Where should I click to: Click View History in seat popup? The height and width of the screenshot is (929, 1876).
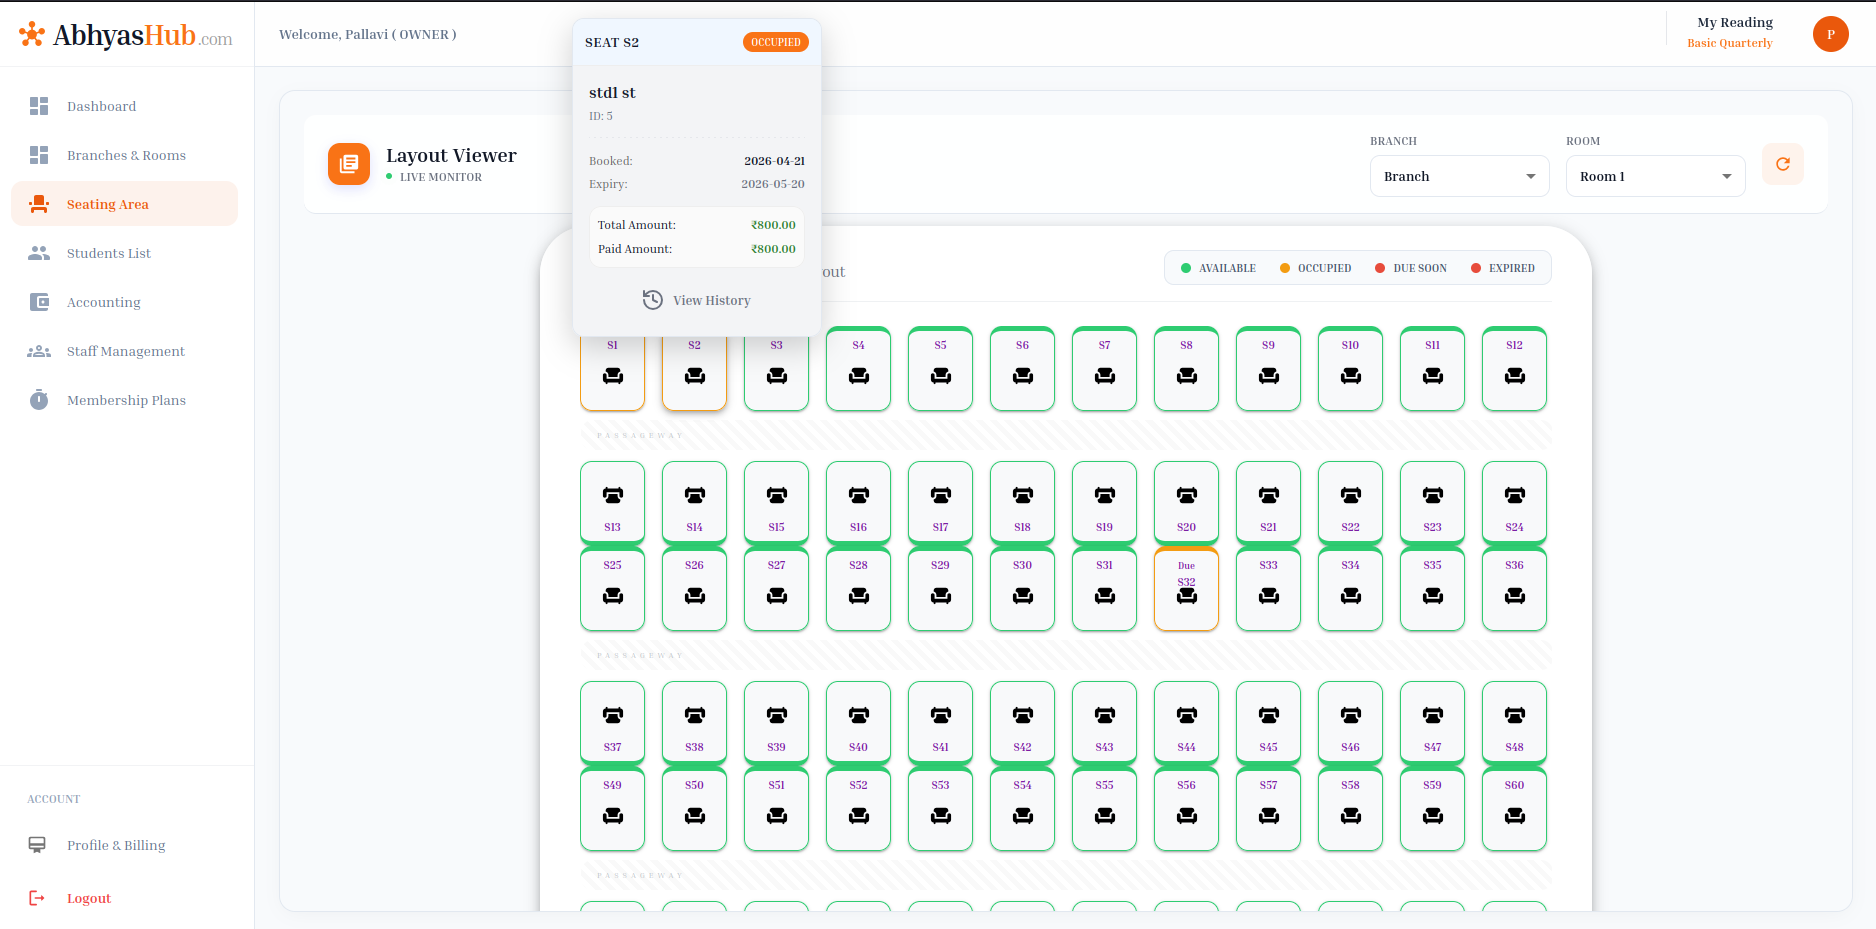coord(697,300)
